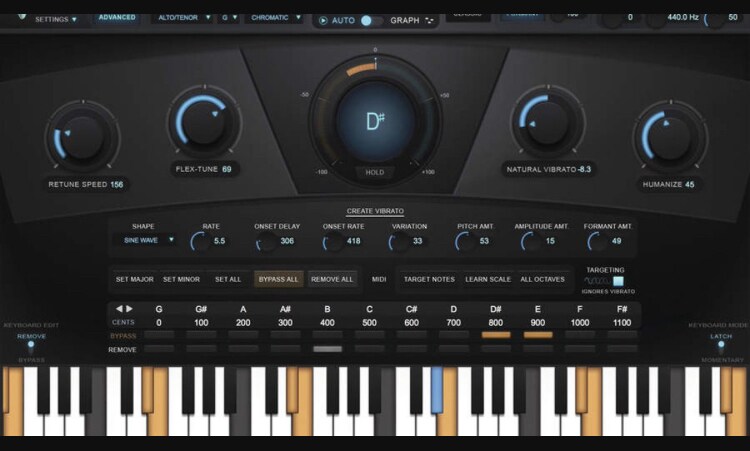Toggle the Advanced view button
Viewport: 750px width, 451px height.
[117, 18]
